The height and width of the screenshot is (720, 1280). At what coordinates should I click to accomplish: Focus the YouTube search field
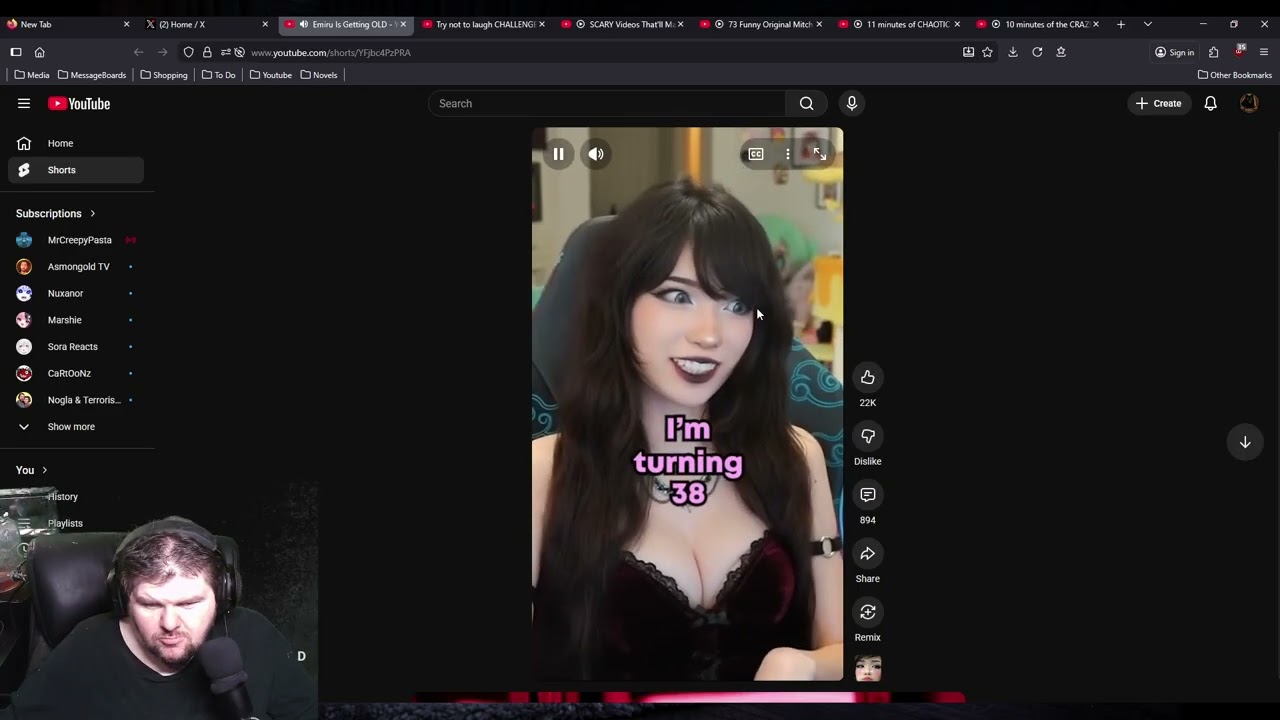tap(607, 103)
